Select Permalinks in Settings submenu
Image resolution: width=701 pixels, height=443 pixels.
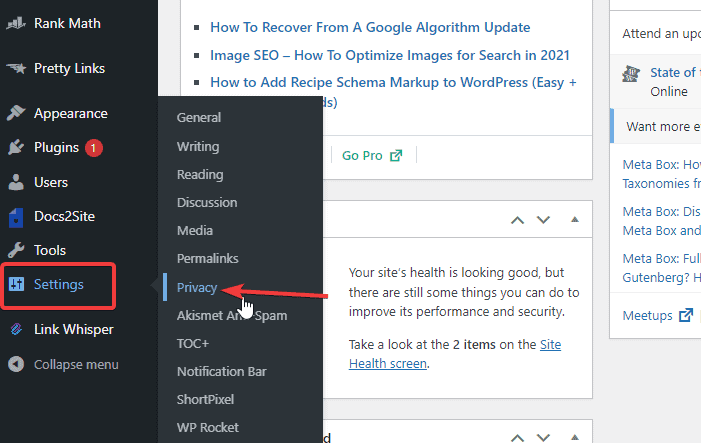[x=207, y=258]
